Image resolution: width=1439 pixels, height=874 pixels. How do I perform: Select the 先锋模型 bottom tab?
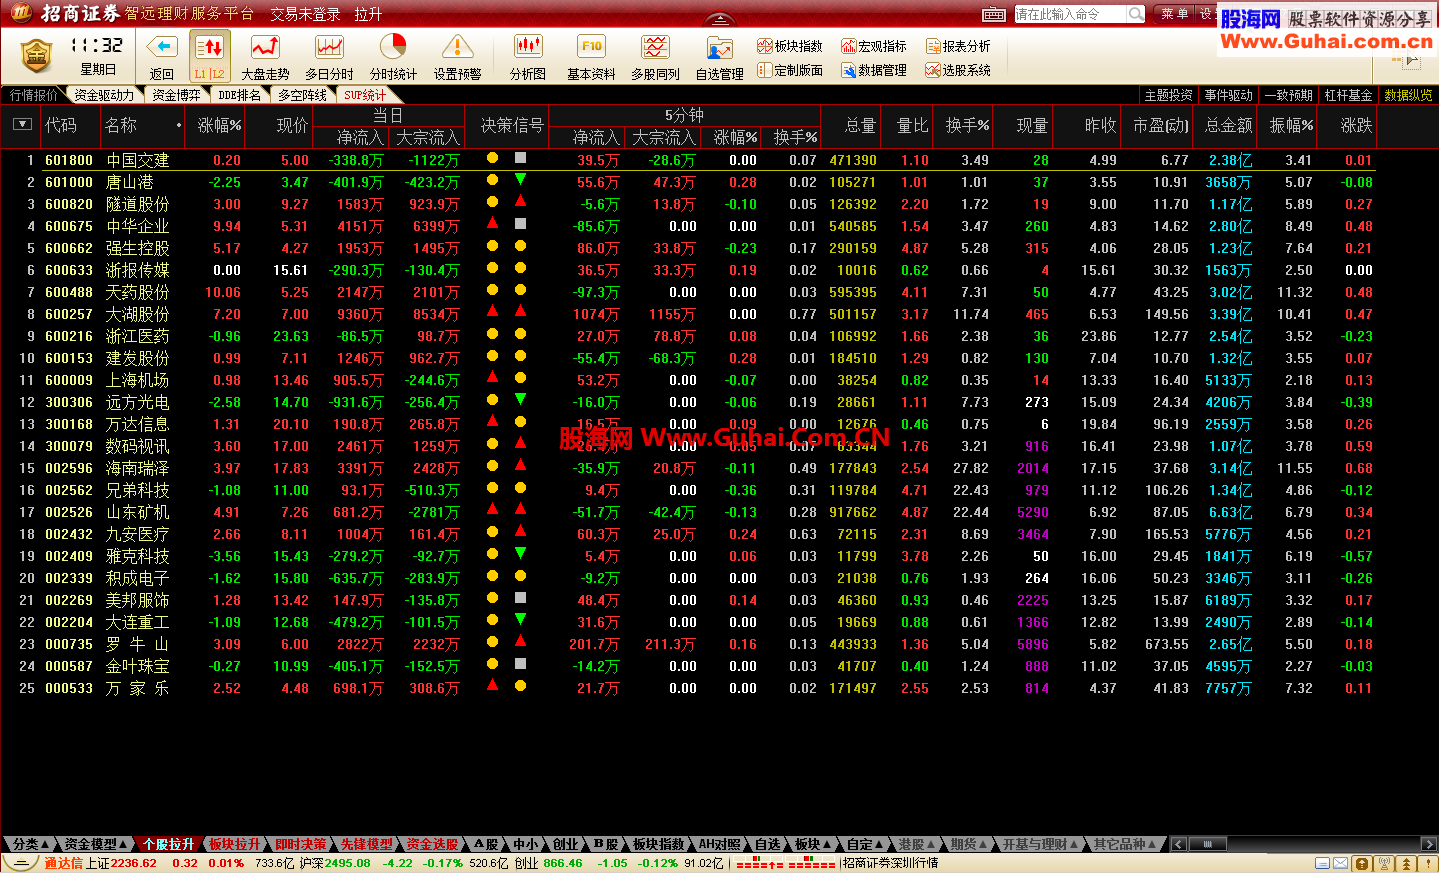[366, 845]
